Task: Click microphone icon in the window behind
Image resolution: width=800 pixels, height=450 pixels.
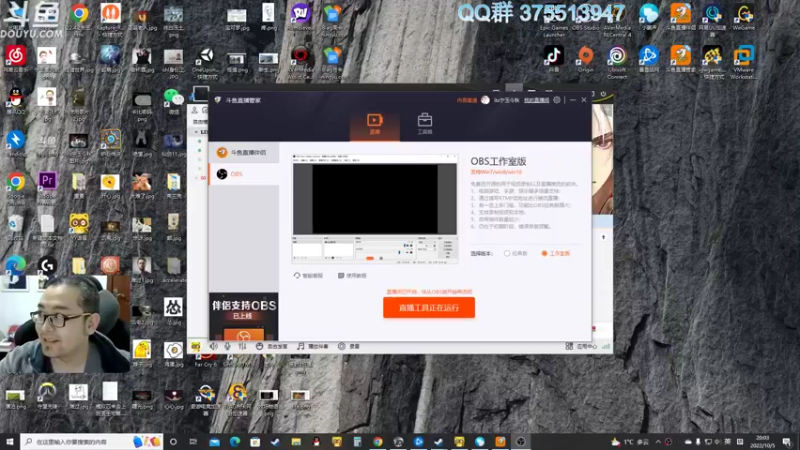Action: (x=228, y=346)
